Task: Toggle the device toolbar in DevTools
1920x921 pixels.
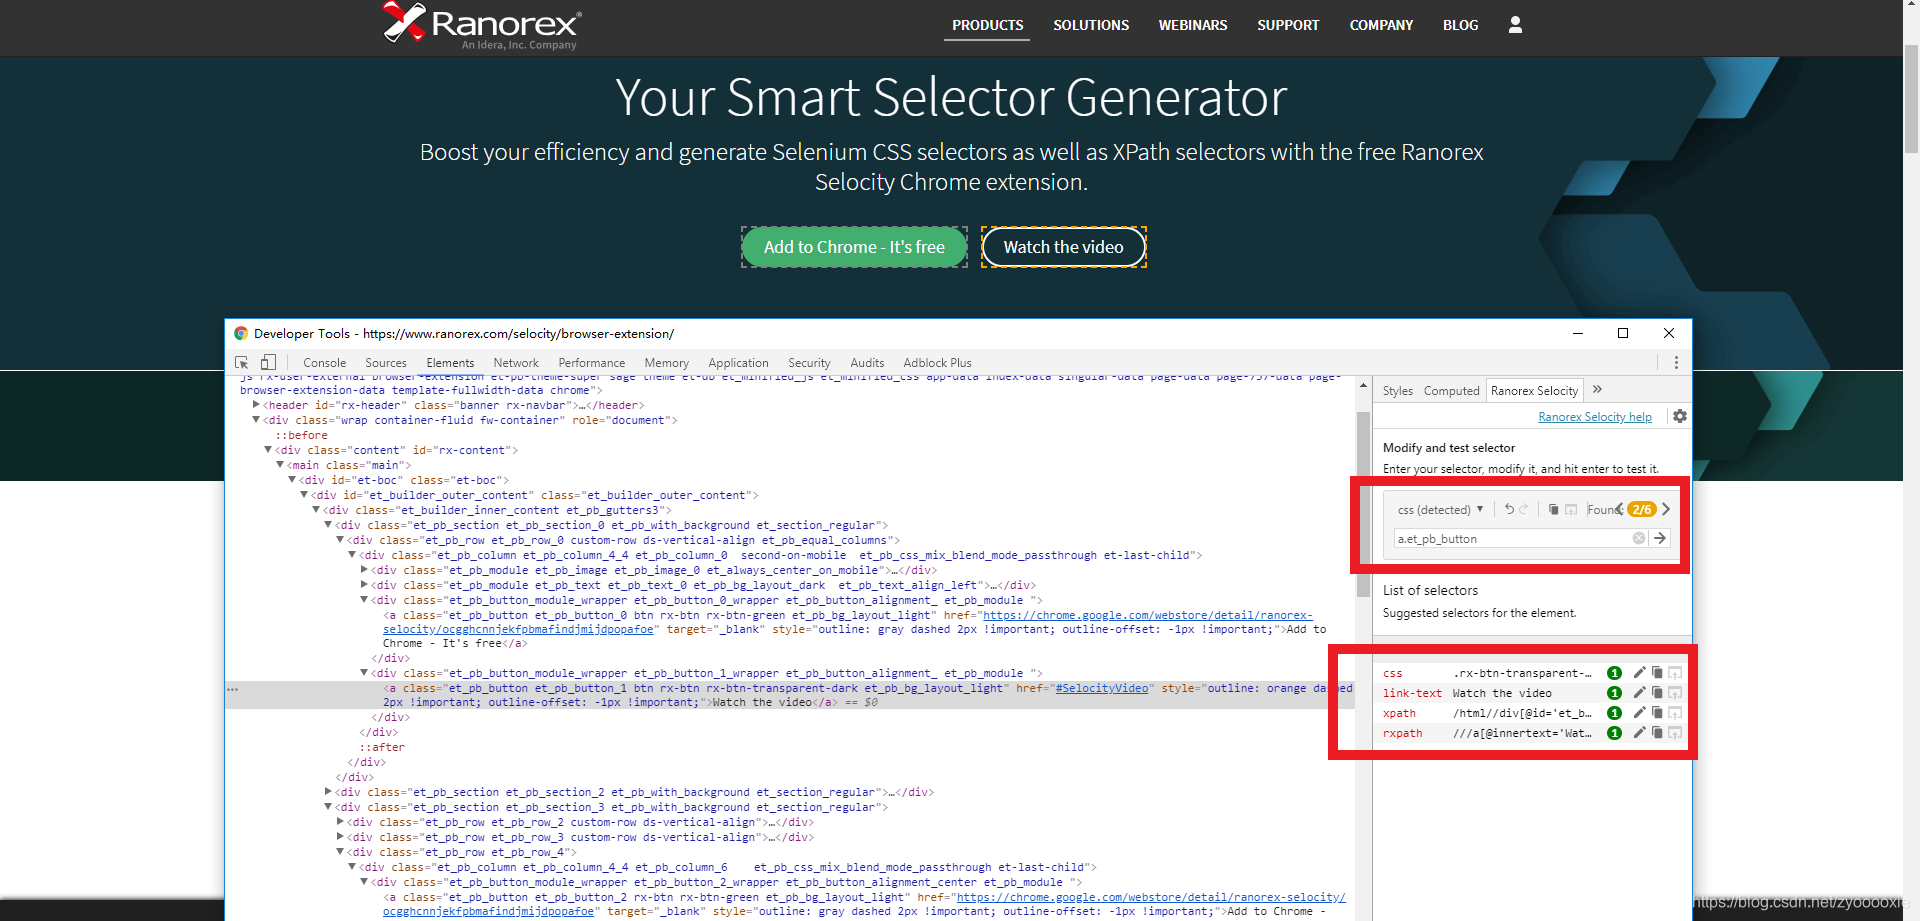Action: 268,363
